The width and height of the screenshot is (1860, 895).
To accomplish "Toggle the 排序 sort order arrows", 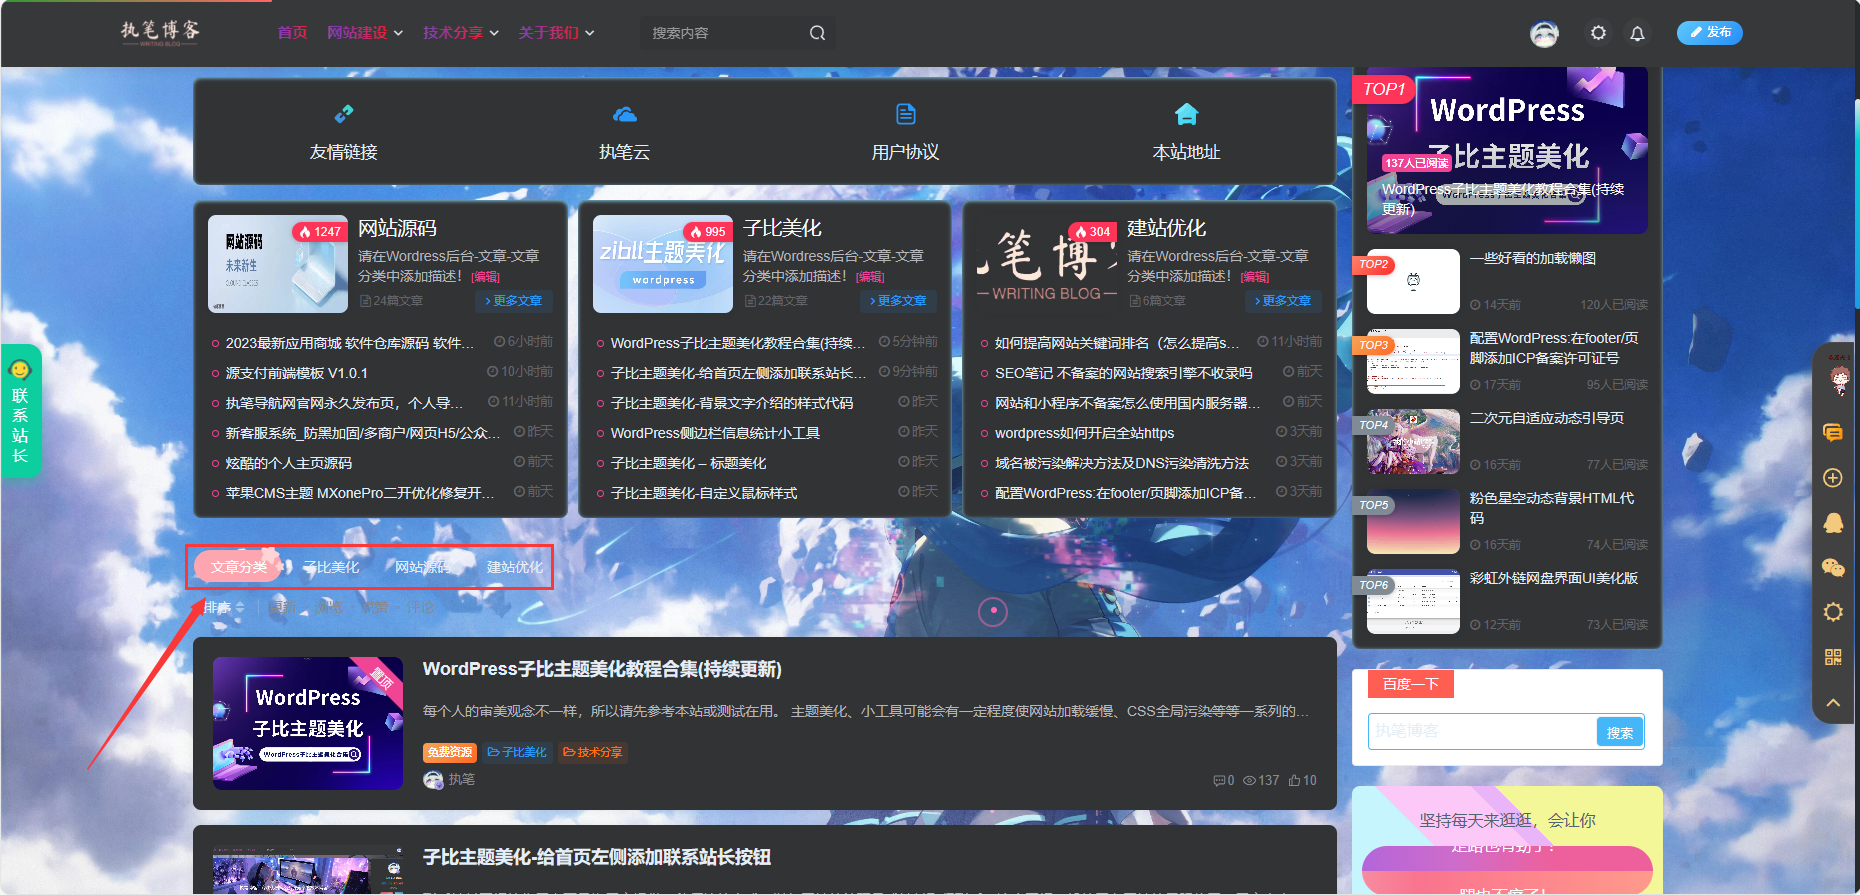I will point(239,608).
